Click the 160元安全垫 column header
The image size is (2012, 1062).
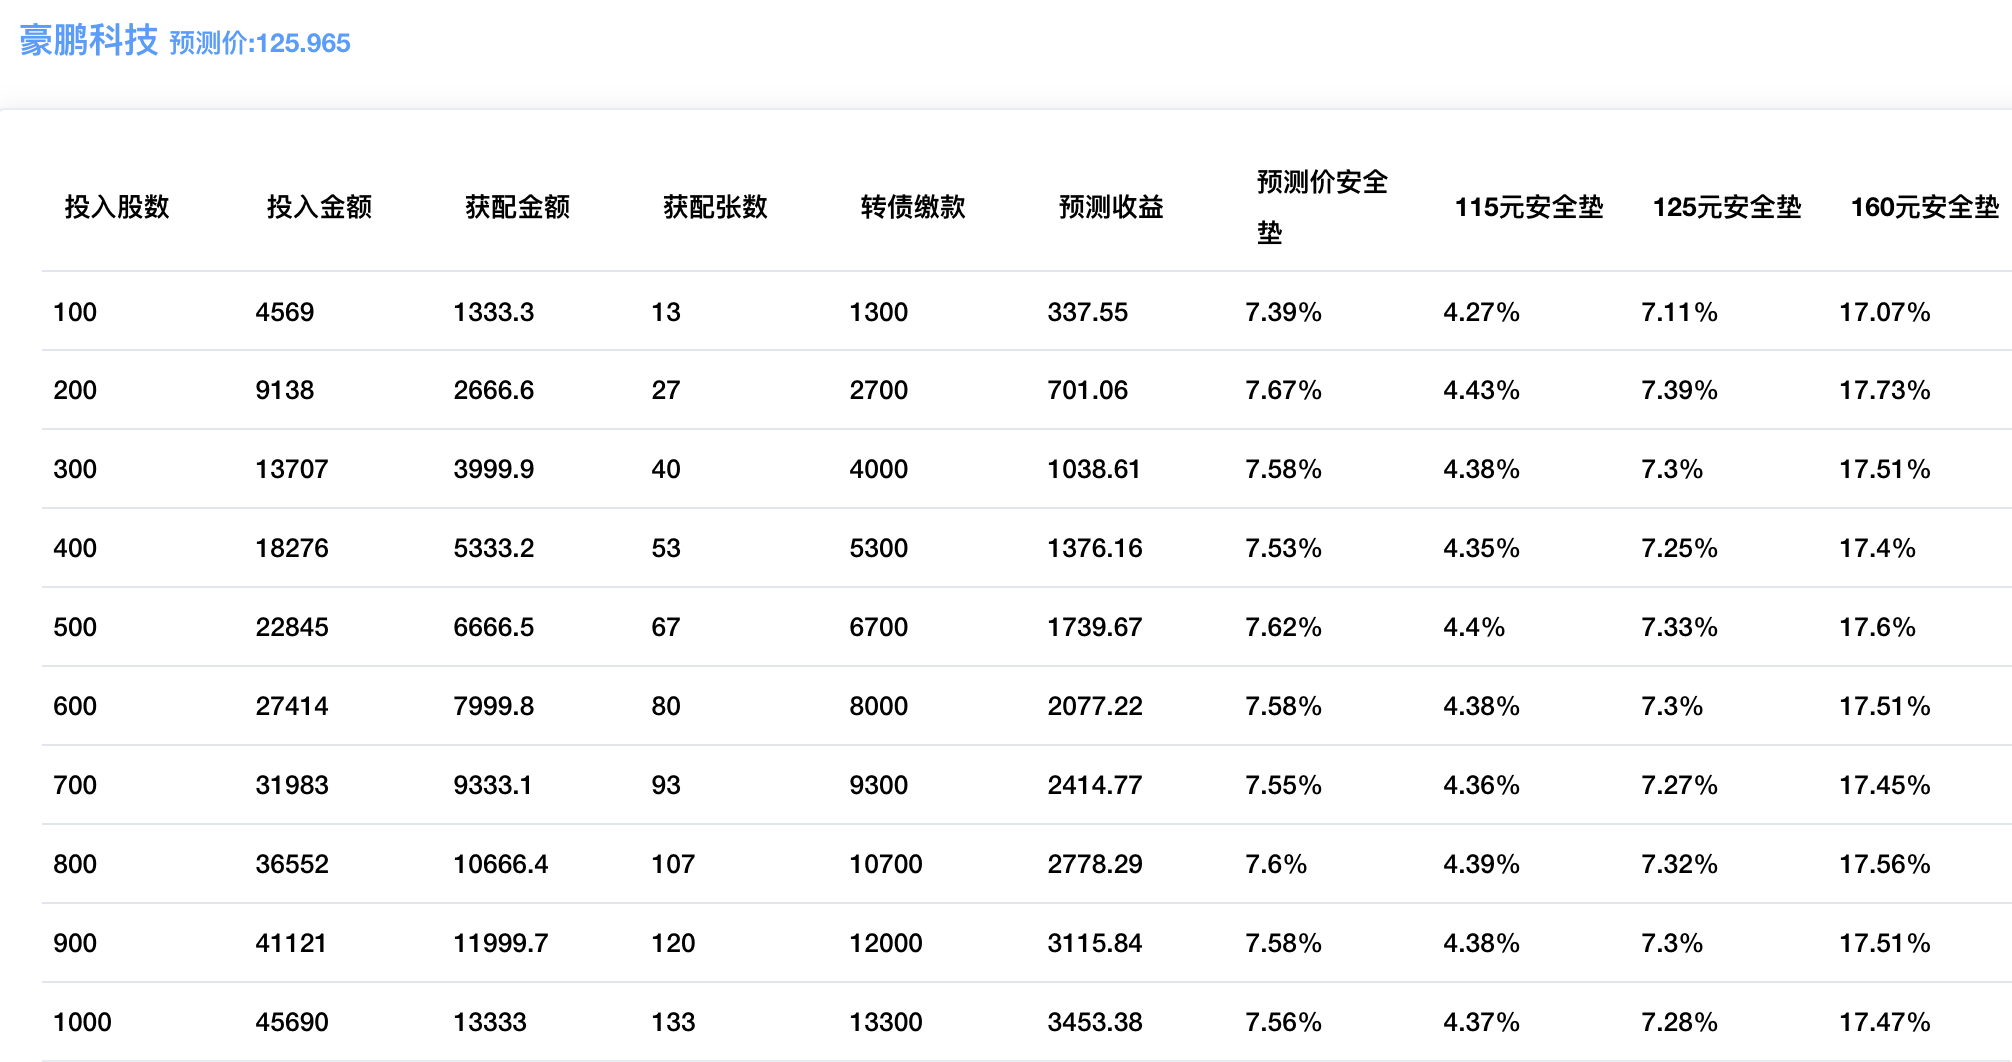click(x=1924, y=207)
